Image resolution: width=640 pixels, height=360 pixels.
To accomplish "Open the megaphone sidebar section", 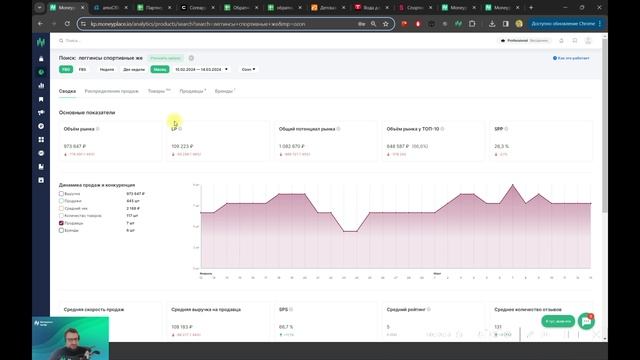I will [x=41, y=113].
